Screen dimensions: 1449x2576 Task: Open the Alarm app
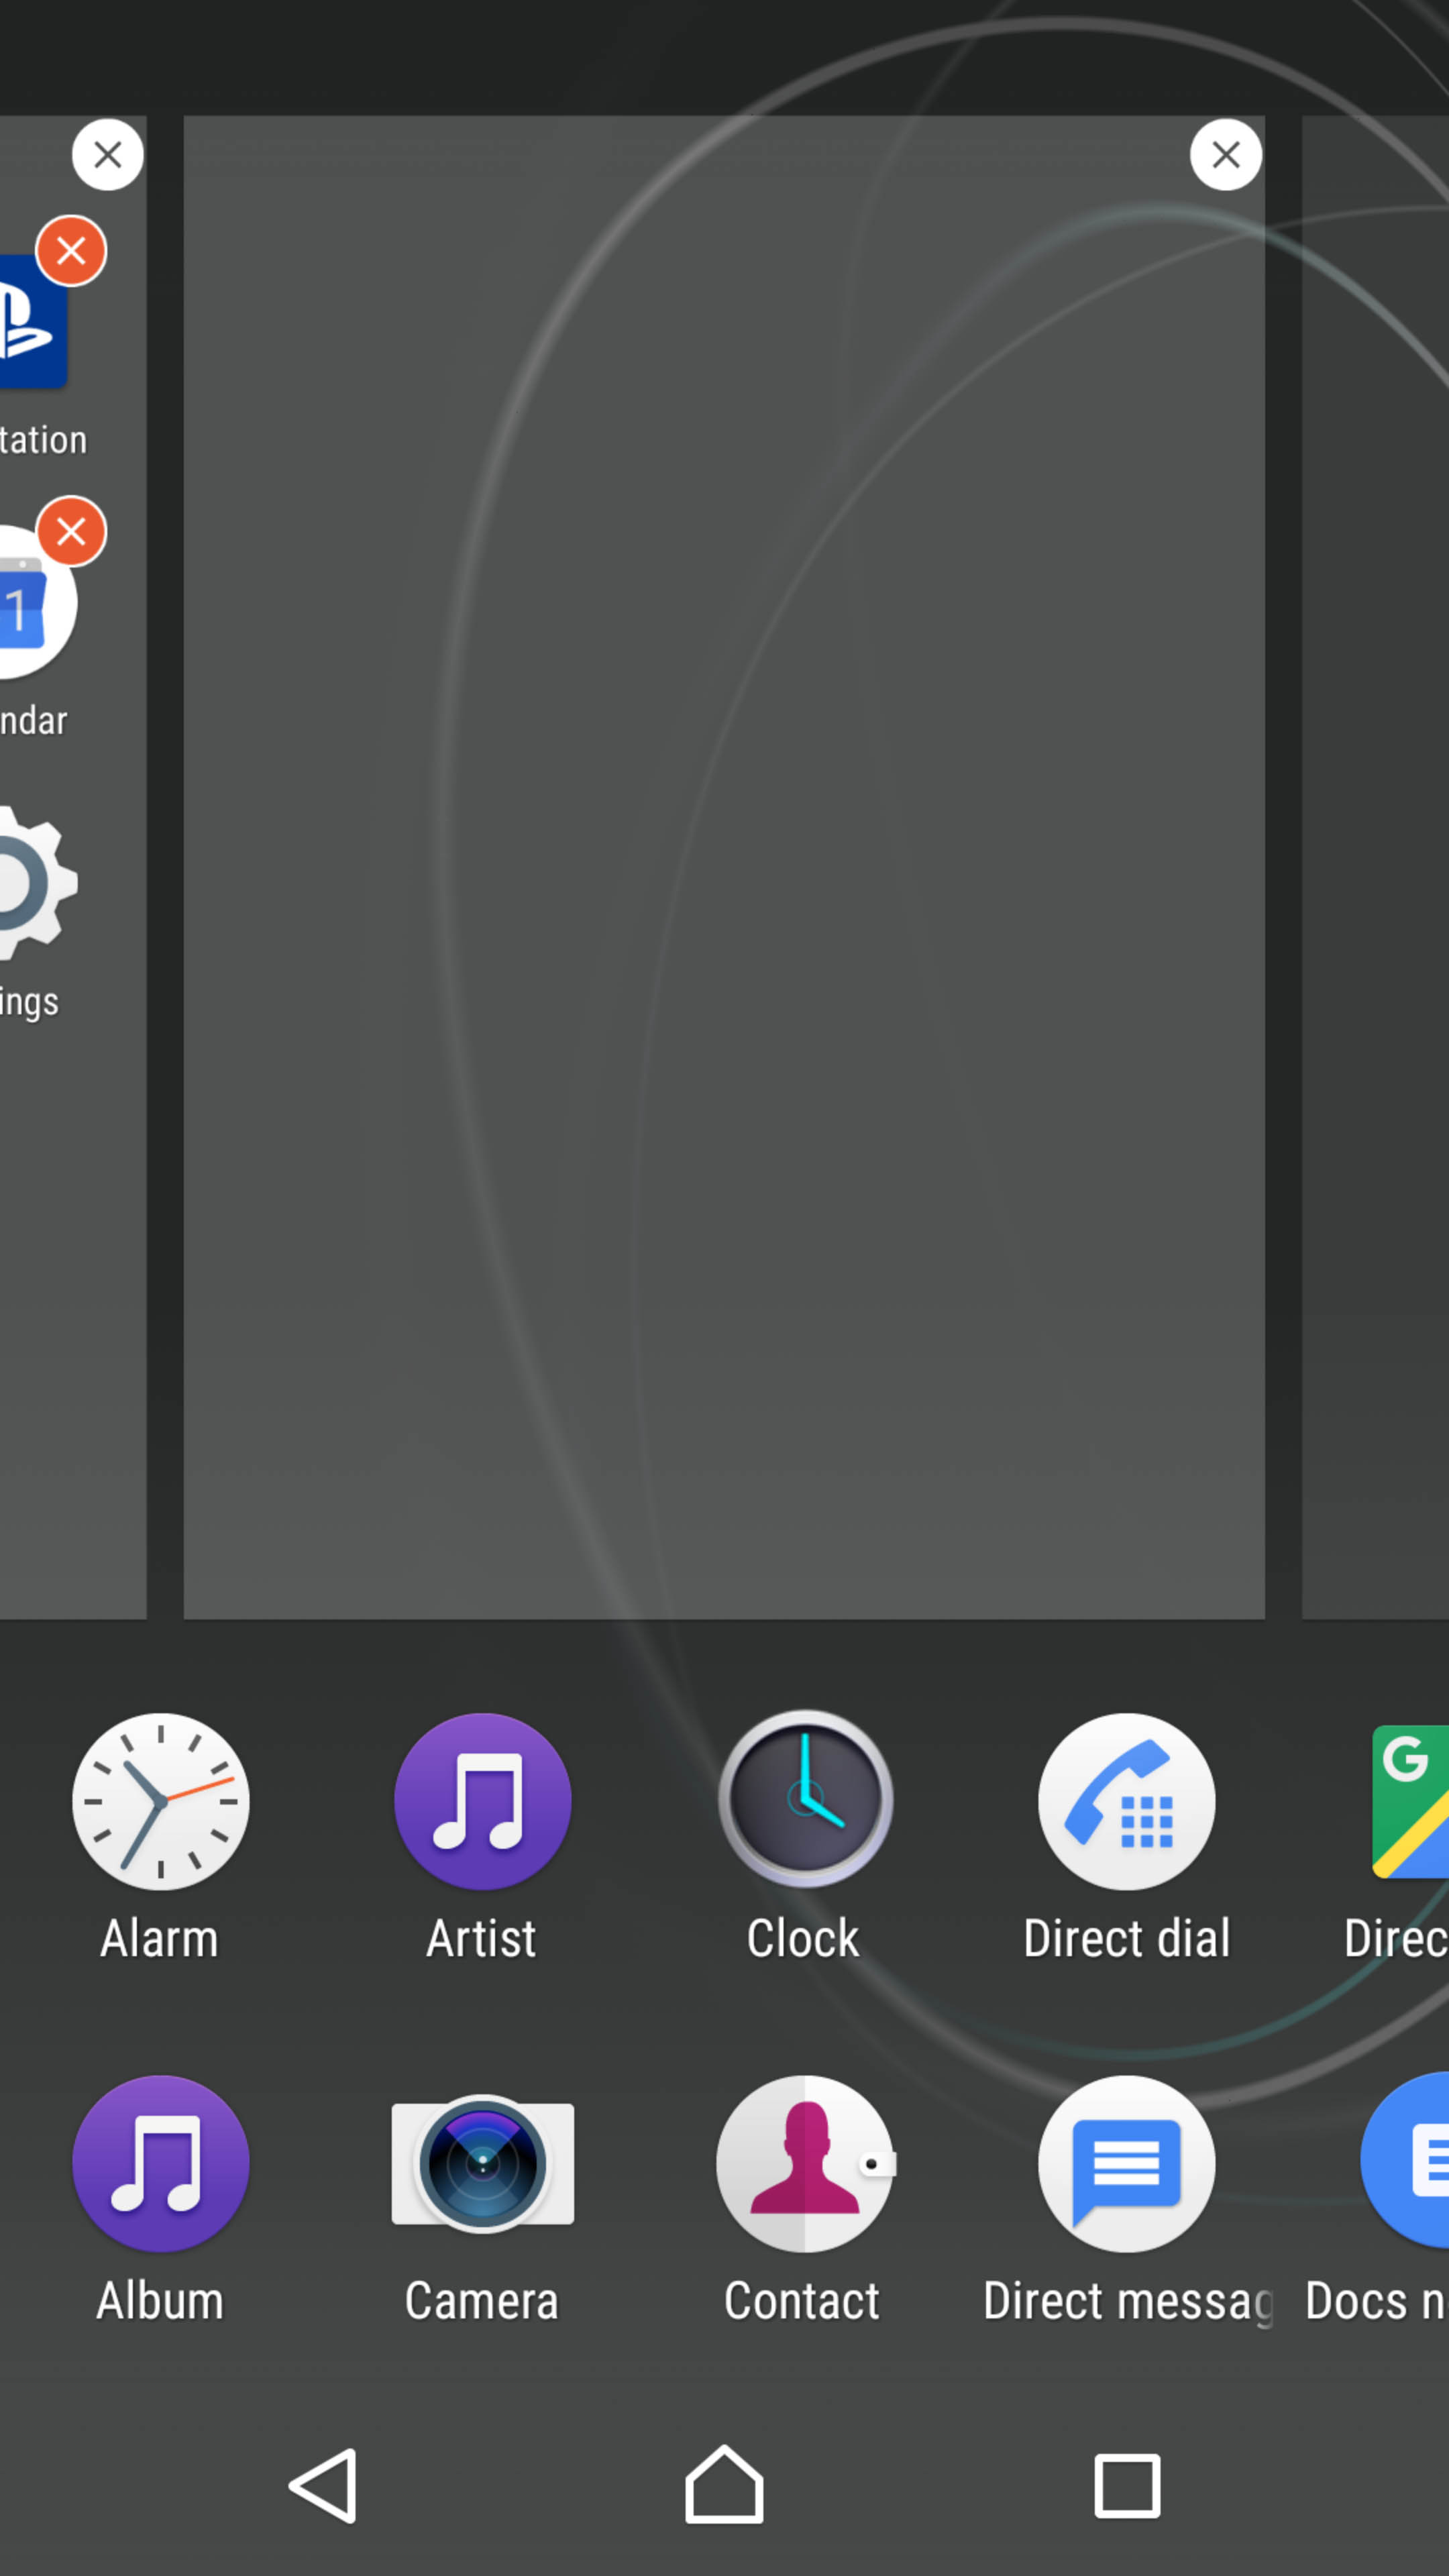click(160, 1801)
